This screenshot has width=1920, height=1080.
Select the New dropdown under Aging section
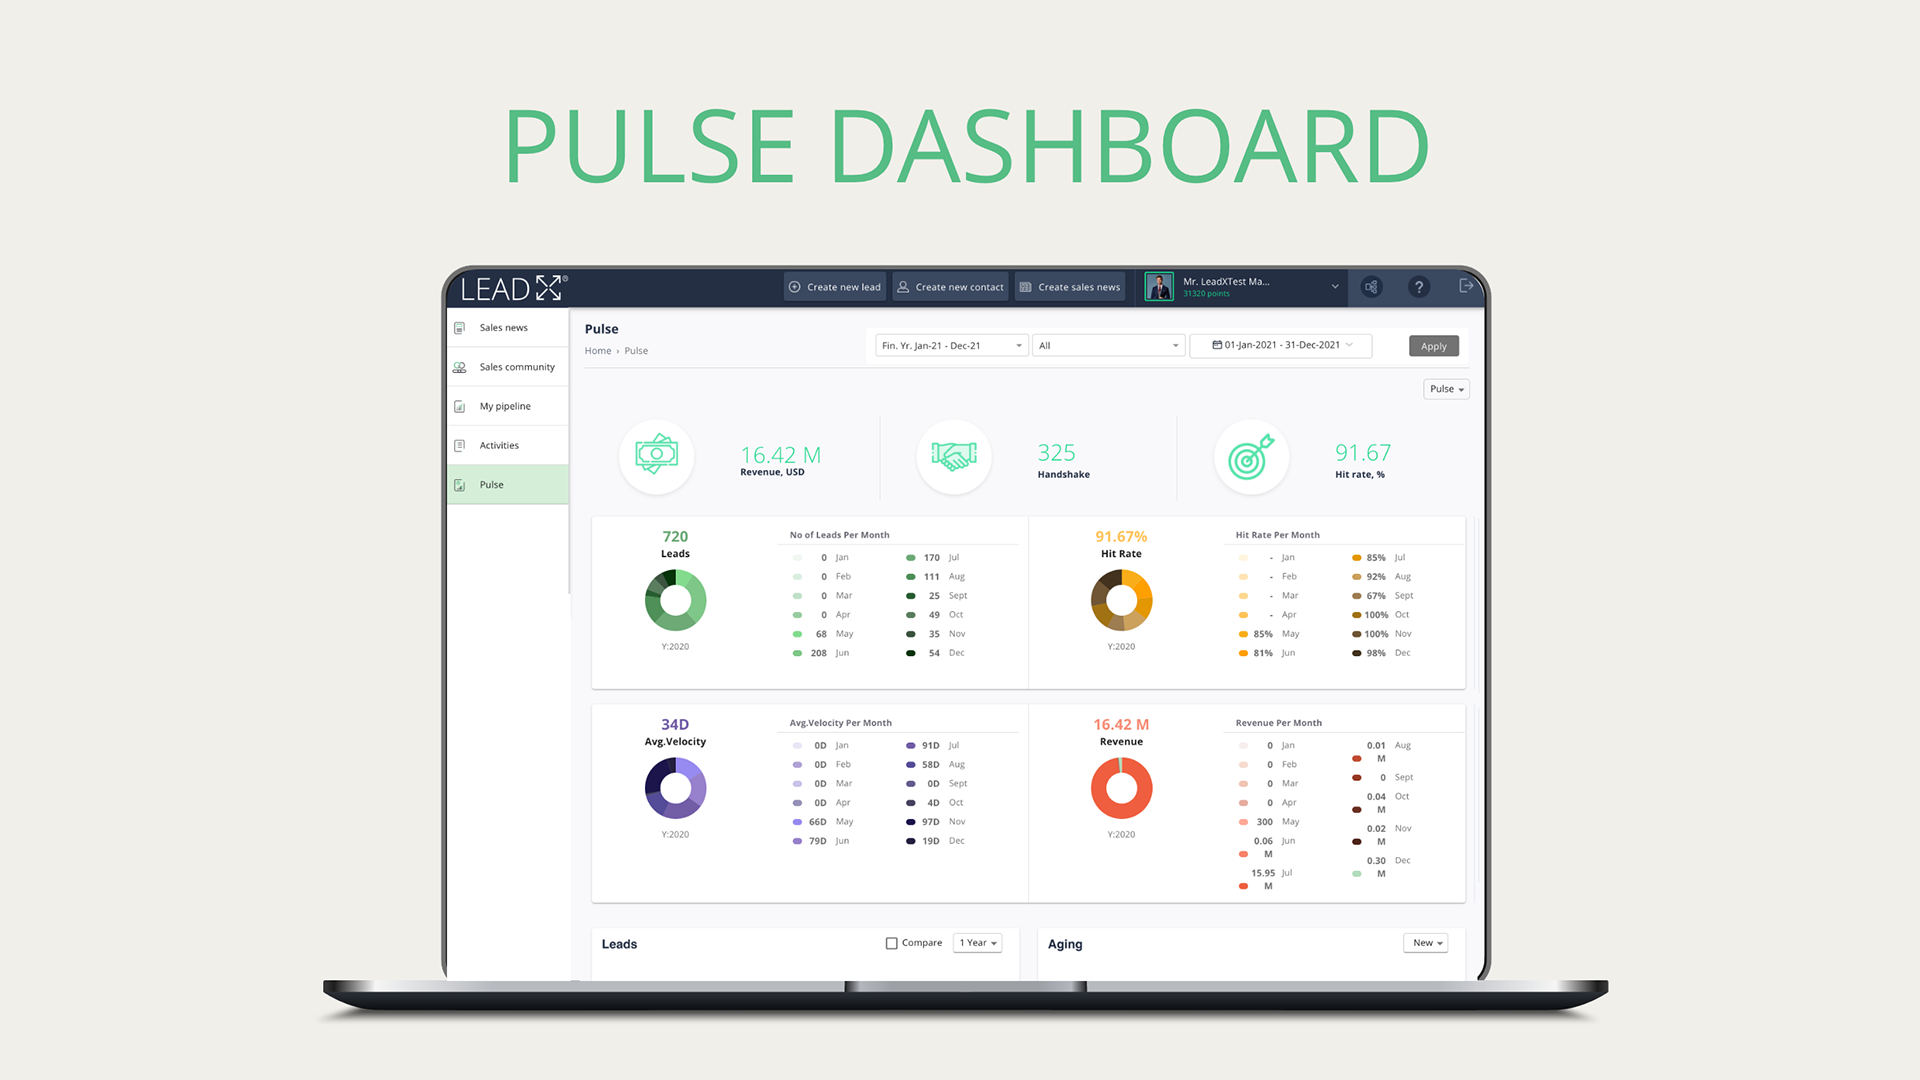click(x=1425, y=943)
